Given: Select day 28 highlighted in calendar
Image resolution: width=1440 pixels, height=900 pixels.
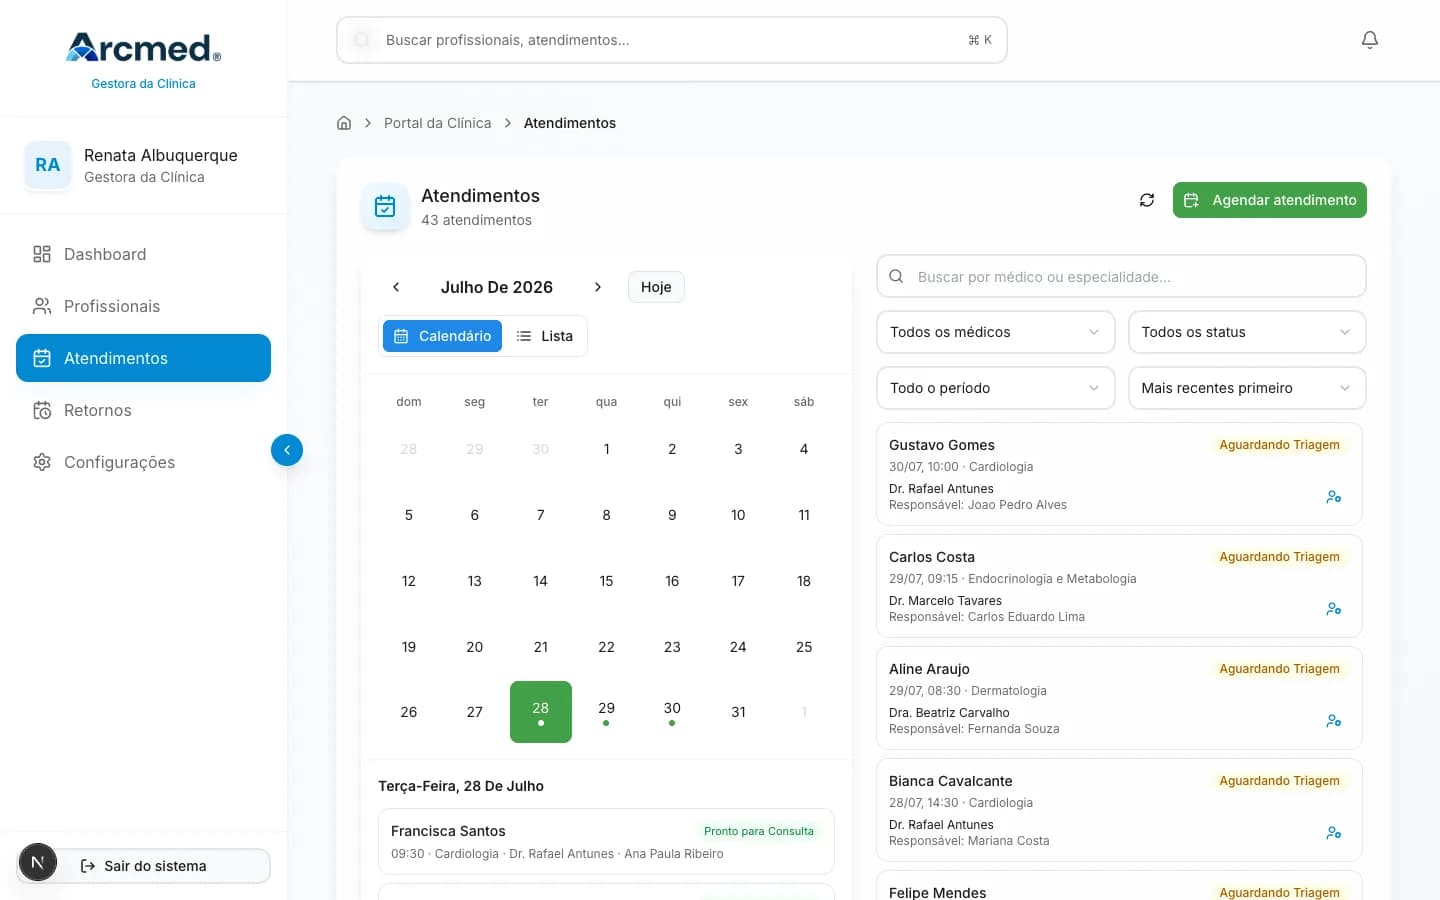Looking at the screenshot, I should (541, 712).
